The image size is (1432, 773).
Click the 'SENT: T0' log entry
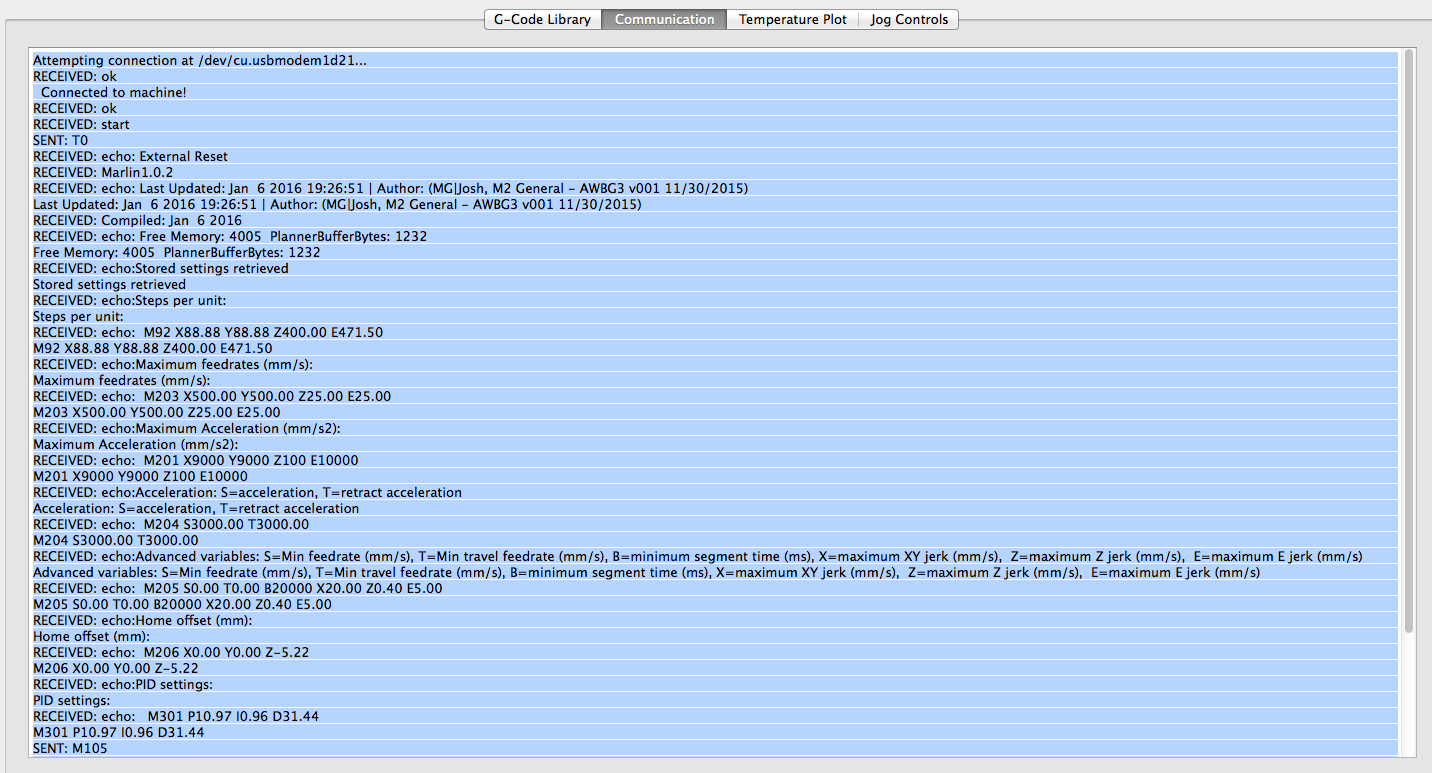(x=61, y=141)
